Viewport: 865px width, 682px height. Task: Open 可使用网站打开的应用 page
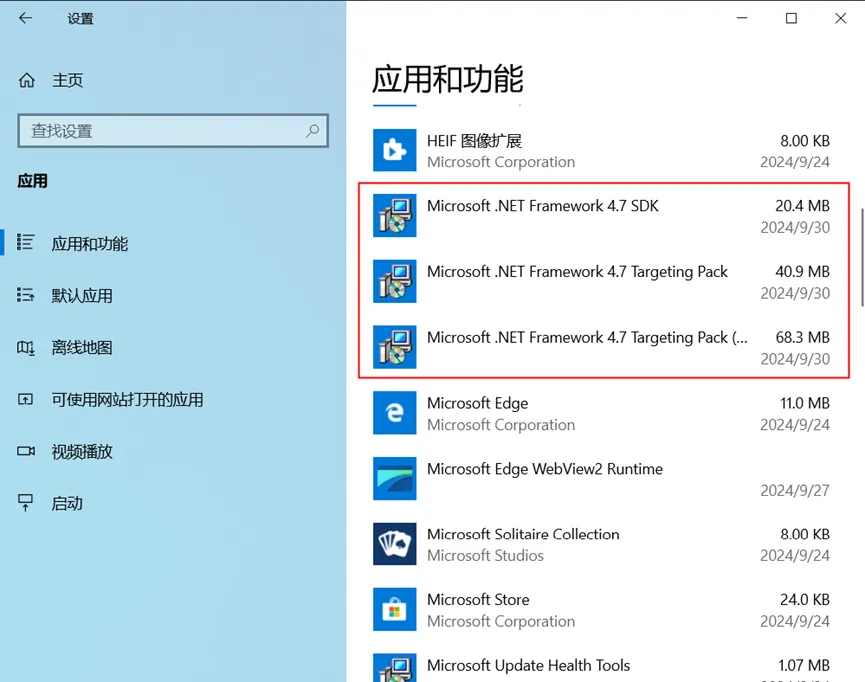[x=127, y=399]
